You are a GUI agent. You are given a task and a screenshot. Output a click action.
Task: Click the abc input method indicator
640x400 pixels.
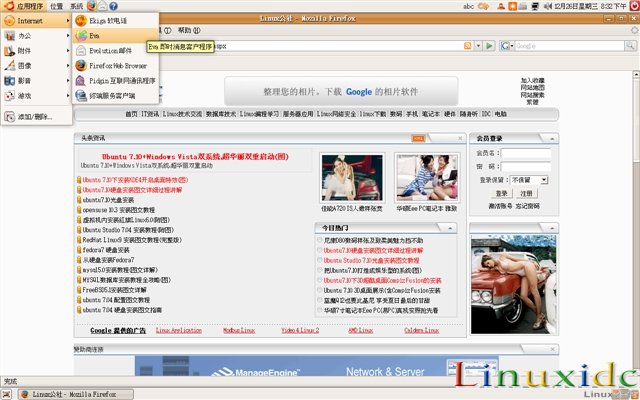tap(469, 6)
